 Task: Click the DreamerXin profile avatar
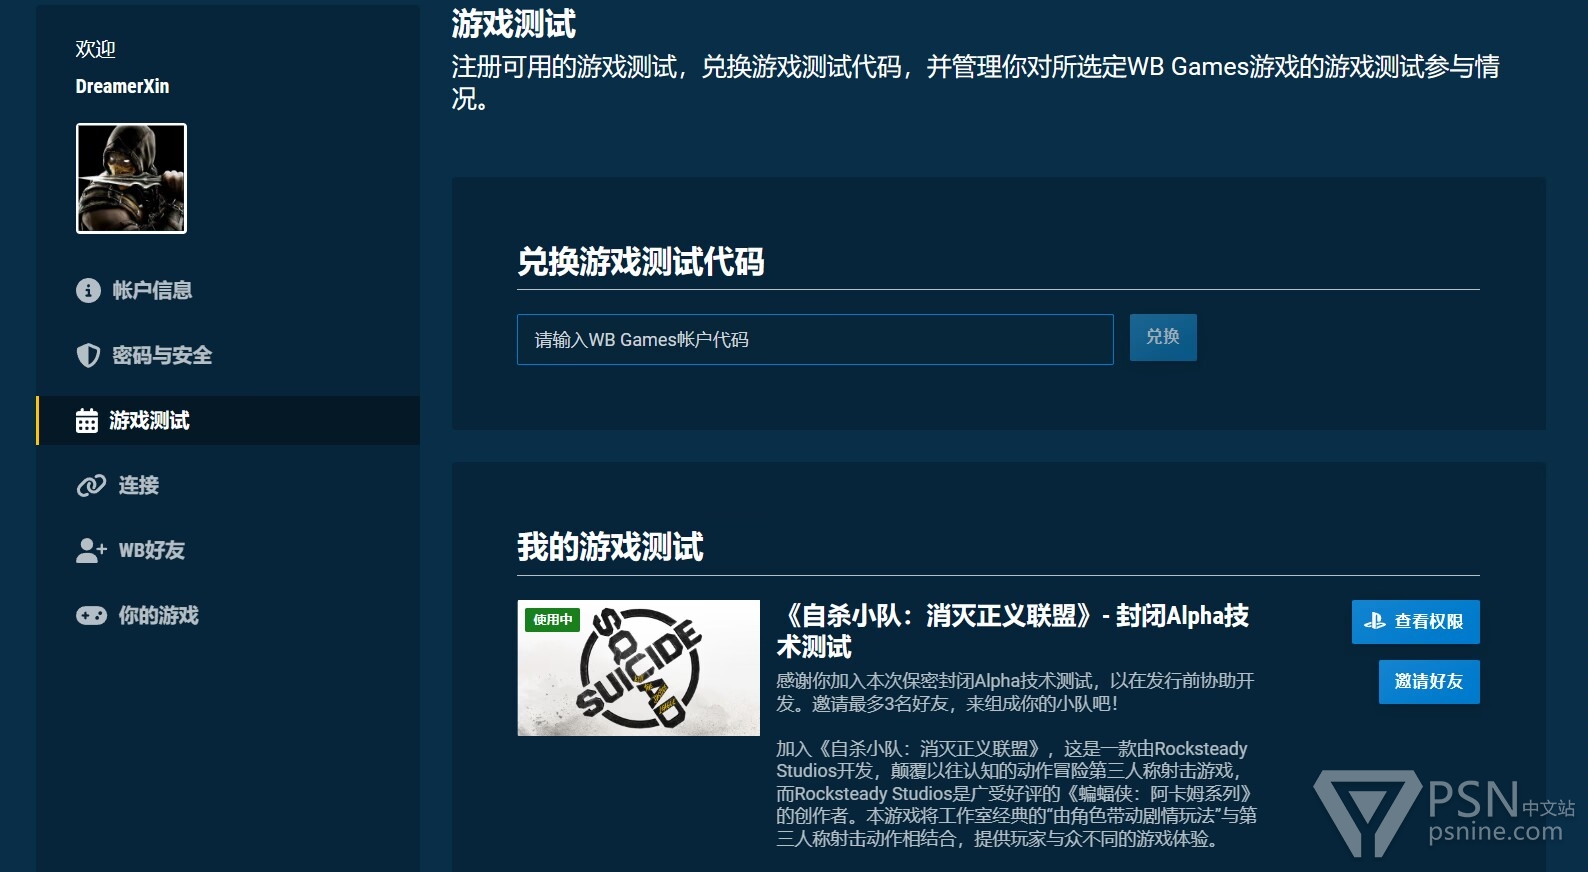(131, 178)
